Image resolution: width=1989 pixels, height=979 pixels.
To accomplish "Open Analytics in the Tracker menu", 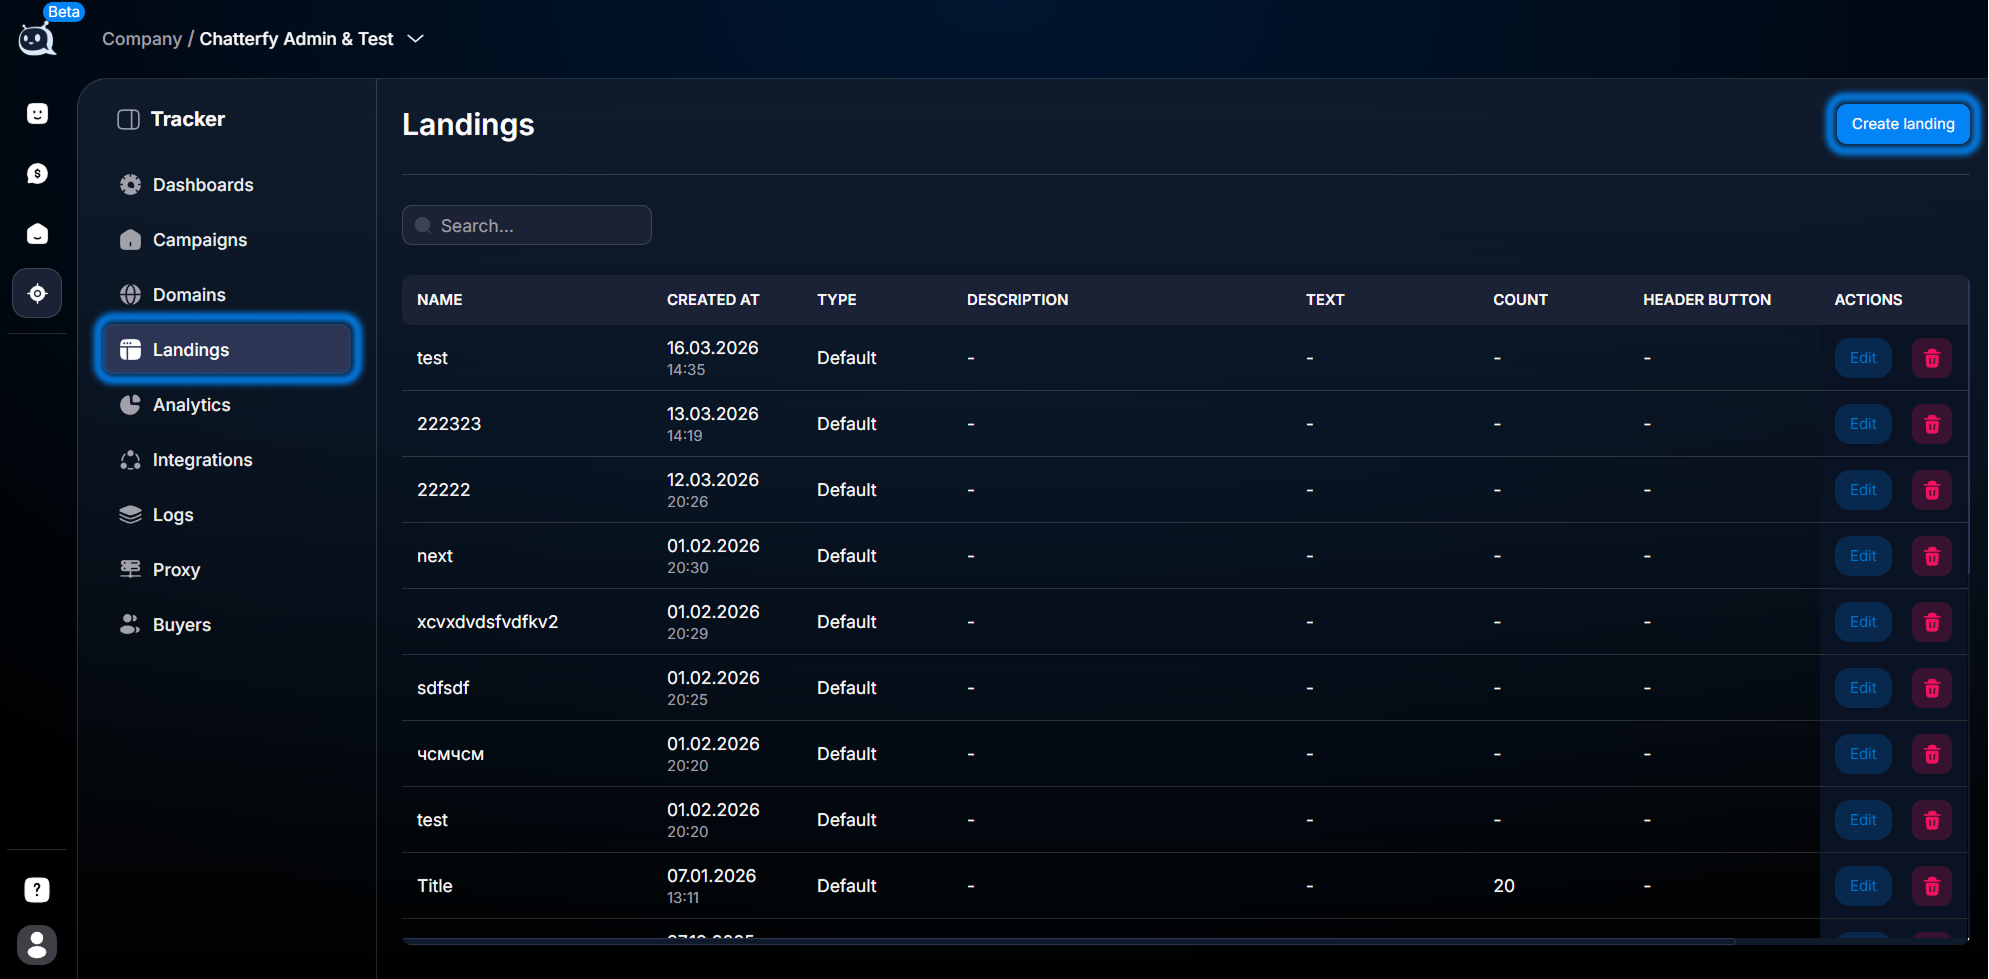I will pyautogui.click(x=227, y=405).
